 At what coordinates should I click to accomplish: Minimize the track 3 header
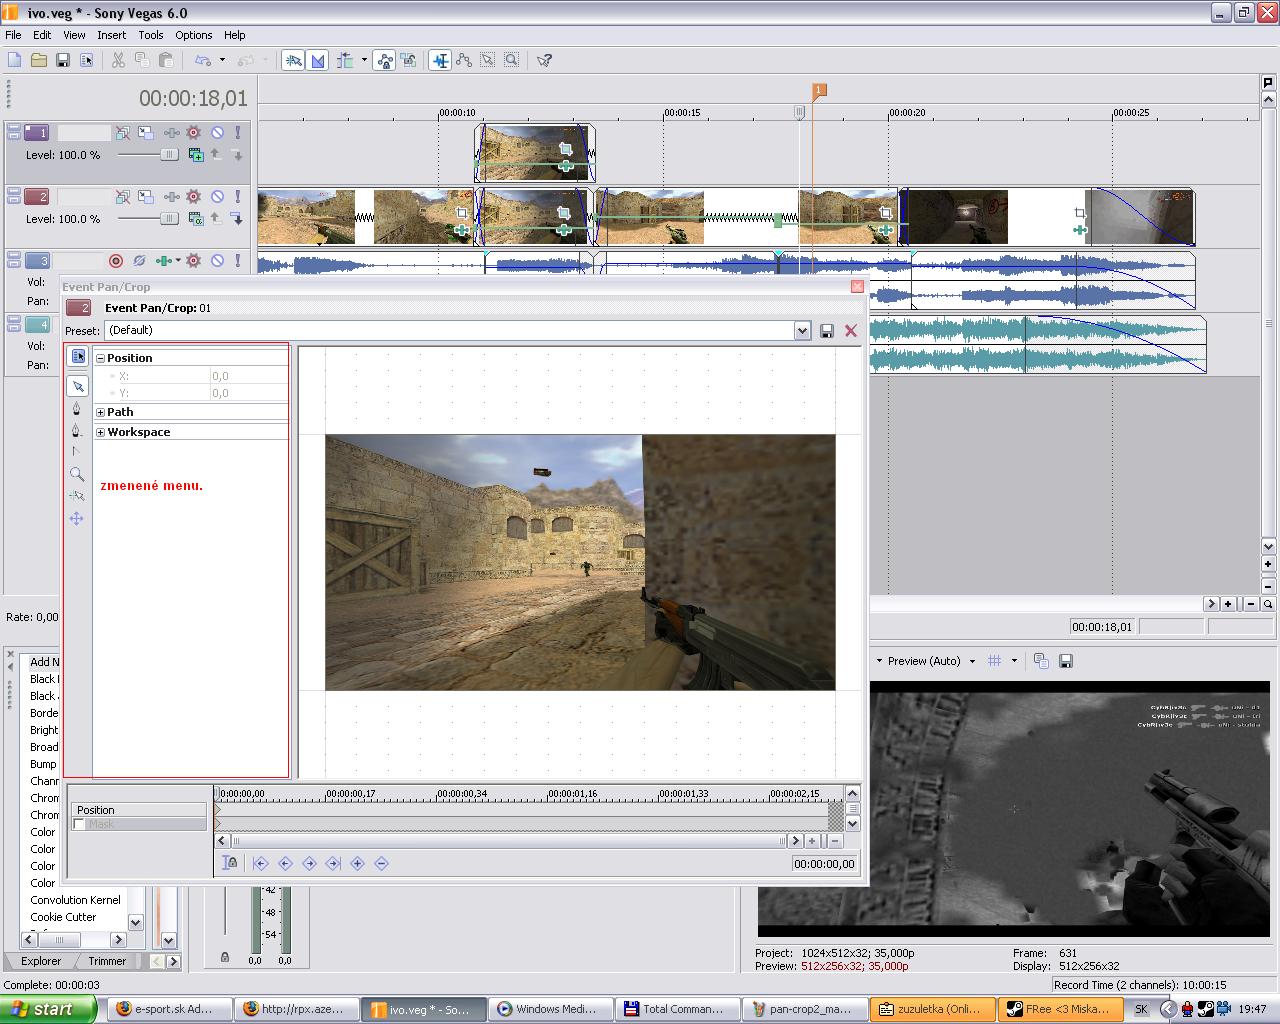[14, 257]
